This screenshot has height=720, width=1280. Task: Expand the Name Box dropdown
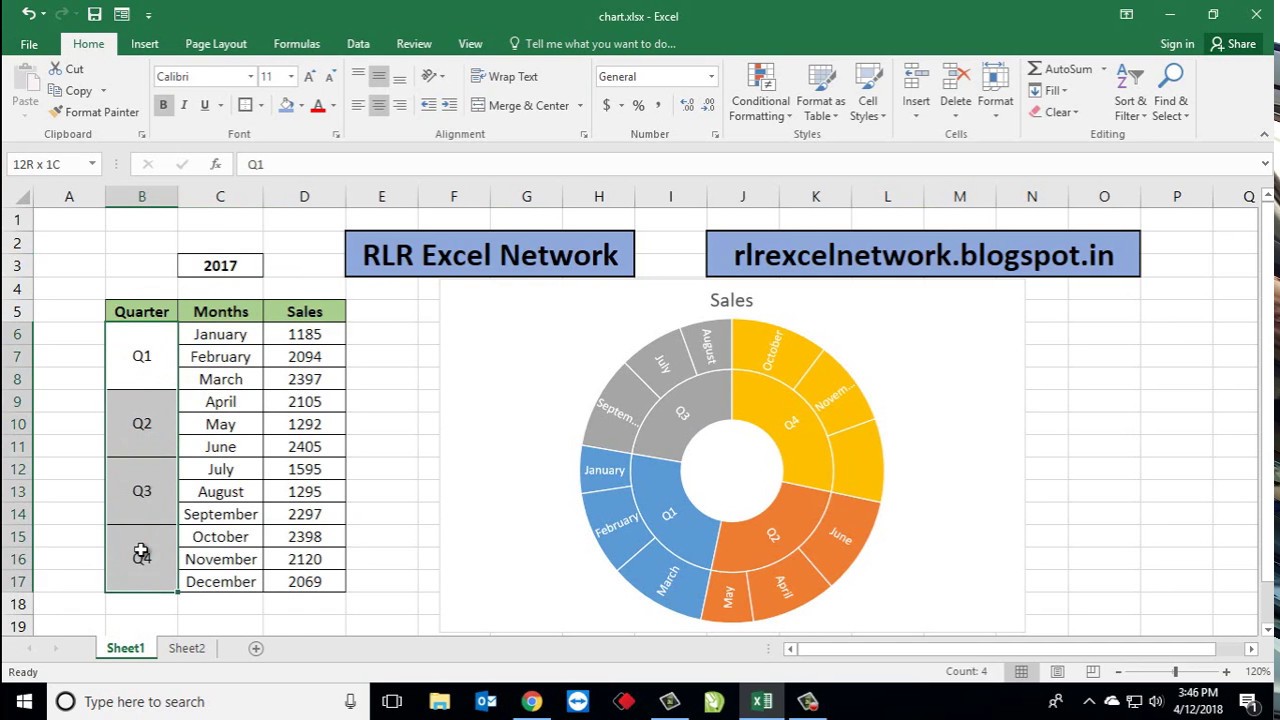click(x=92, y=164)
